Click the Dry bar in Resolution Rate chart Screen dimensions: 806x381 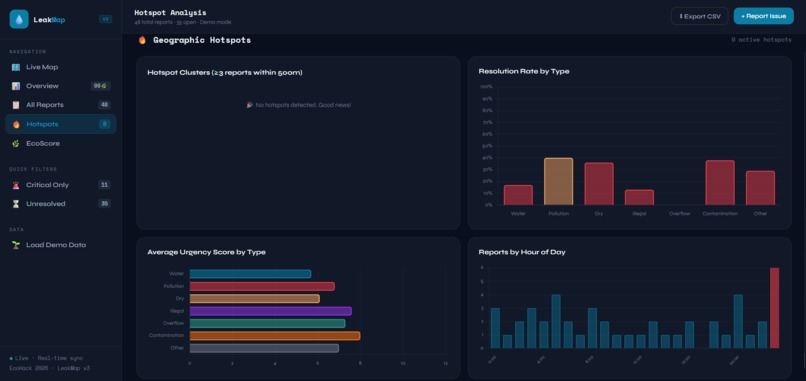click(x=599, y=184)
